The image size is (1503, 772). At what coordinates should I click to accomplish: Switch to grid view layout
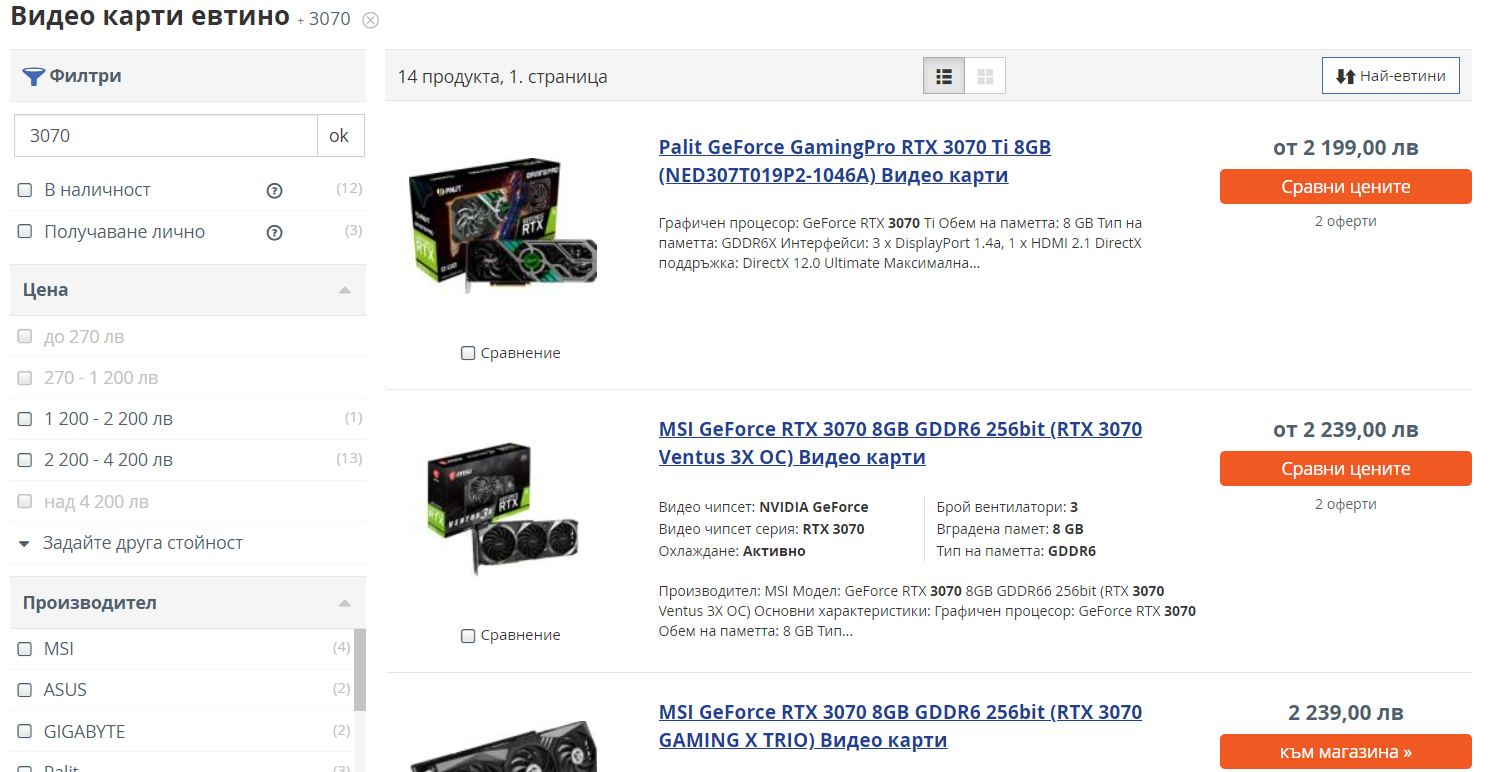[985, 76]
